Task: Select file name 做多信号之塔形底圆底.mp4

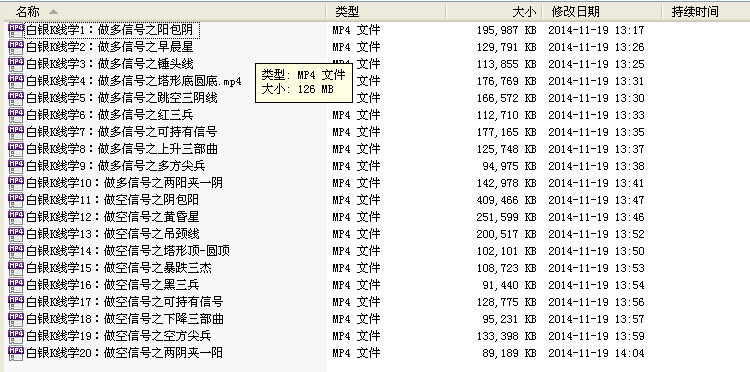Action: click(169, 81)
